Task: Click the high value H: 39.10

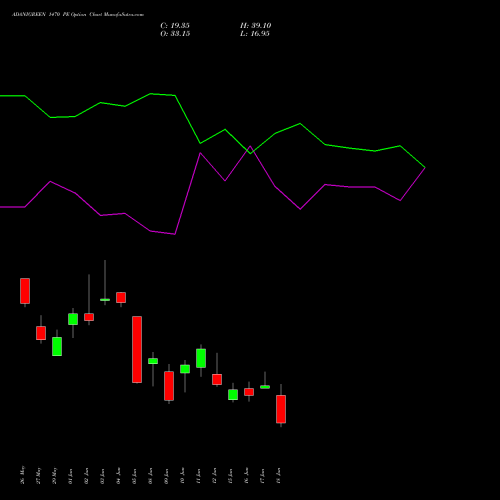Action: (256, 26)
